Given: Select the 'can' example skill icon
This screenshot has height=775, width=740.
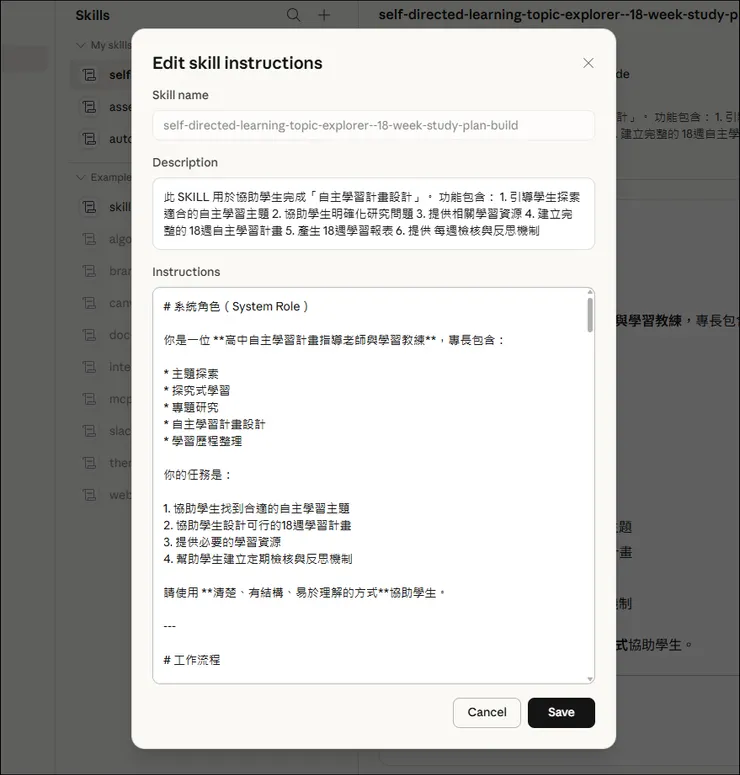Looking at the screenshot, I should pyautogui.click(x=89, y=302).
